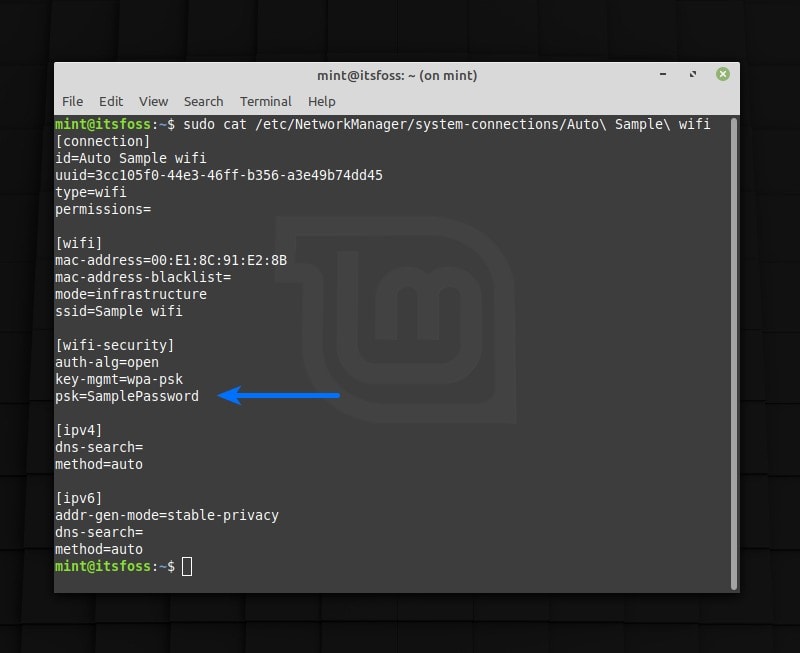Minimize the terminal window
The height and width of the screenshot is (653, 800).
(663, 74)
